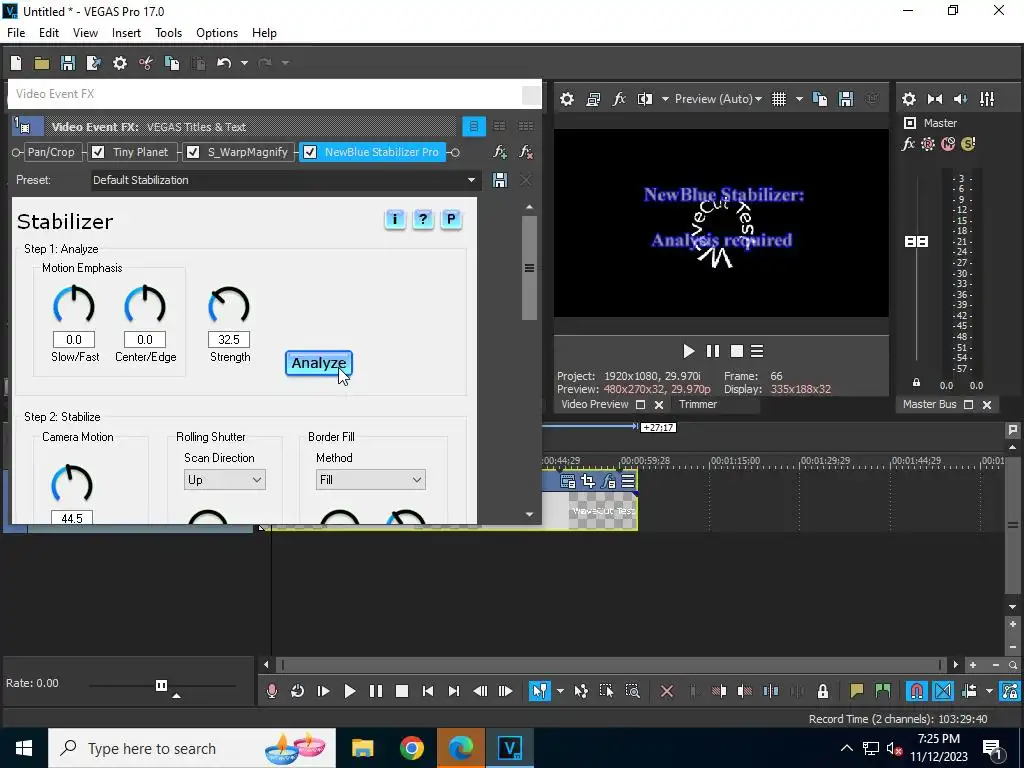The width and height of the screenshot is (1024, 768).
Task: Open the Preview (Auto) quality dropdown
Action: click(718, 99)
